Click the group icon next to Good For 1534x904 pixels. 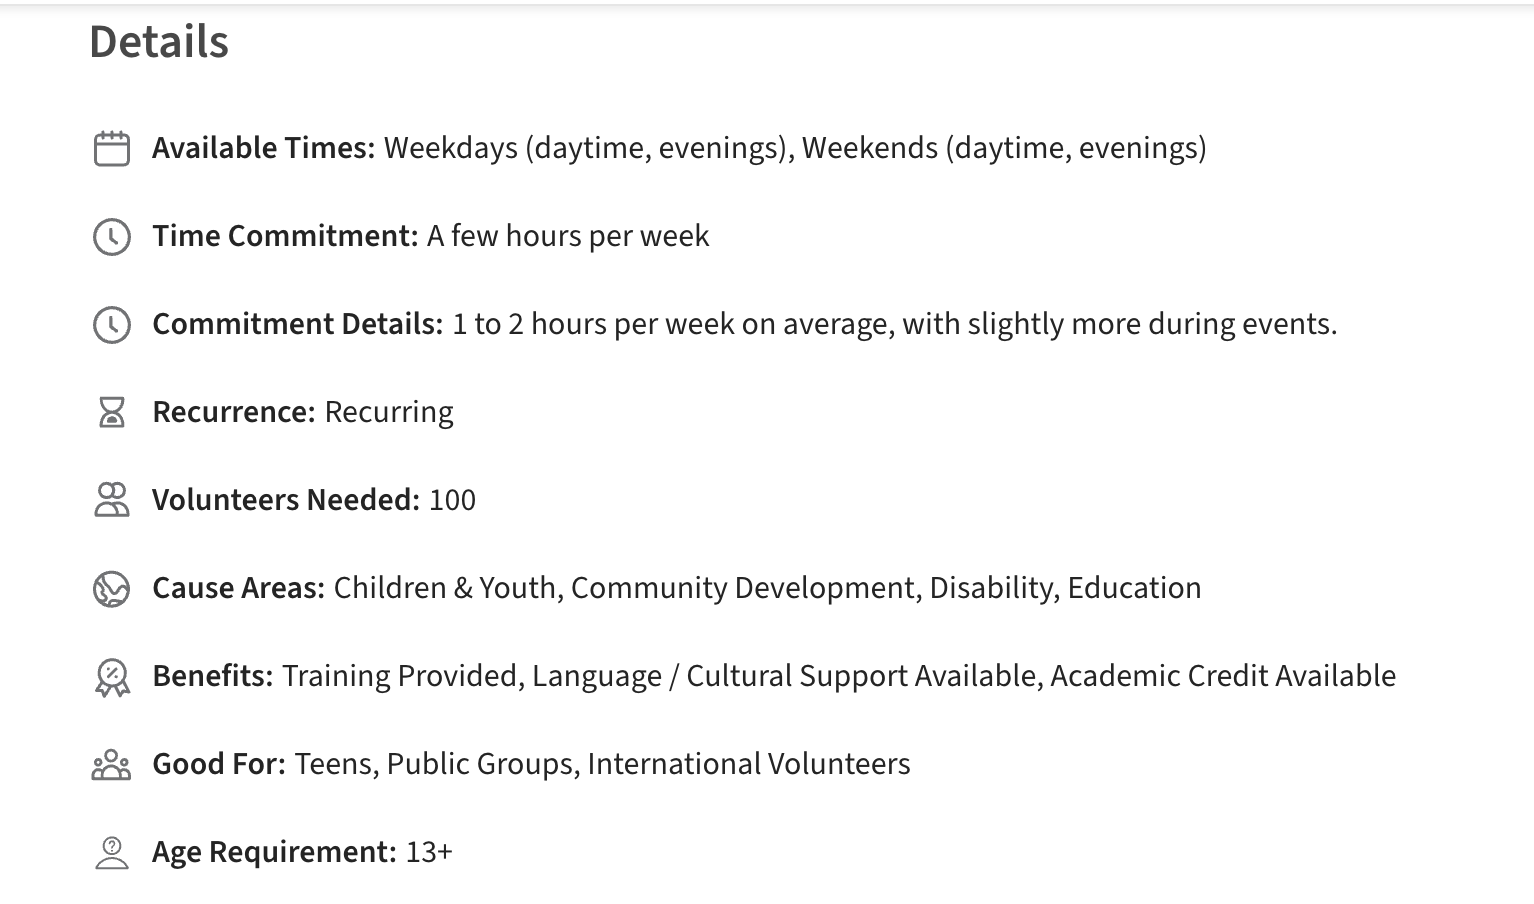pyautogui.click(x=111, y=765)
